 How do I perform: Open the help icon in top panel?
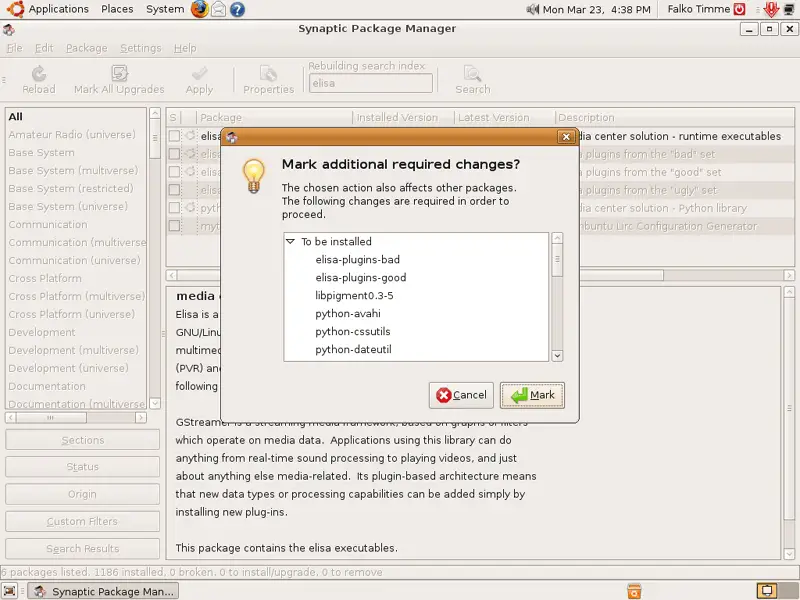(237, 9)
